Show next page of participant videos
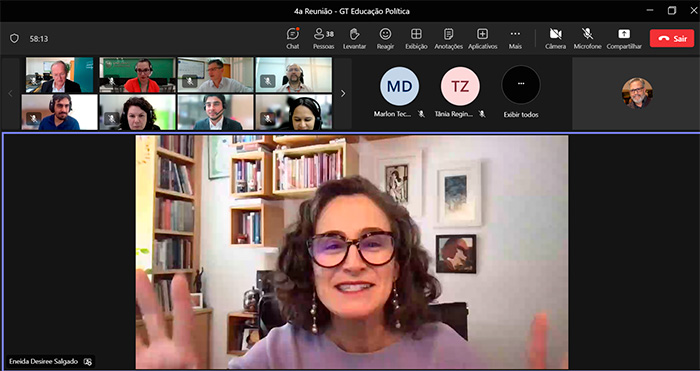This screenshot has height=371, width=700. tap(343, 93)
